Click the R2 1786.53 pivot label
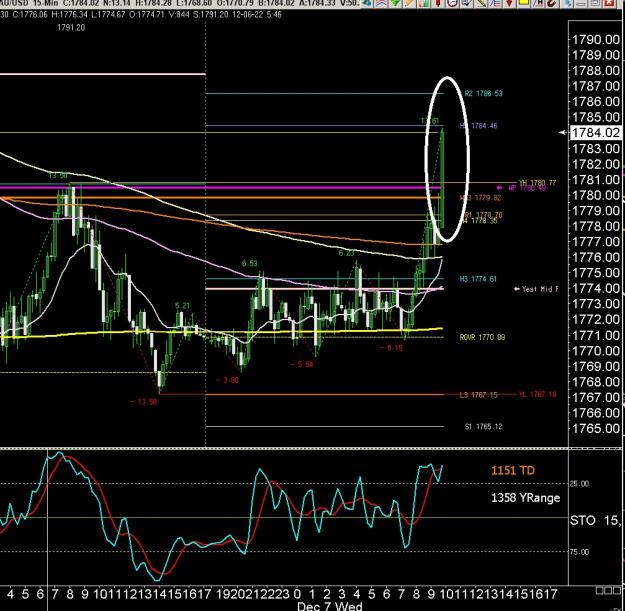Image resolution: width=625 pixels, height=611 pixels. pyautogui.click(x=483, y=94)
